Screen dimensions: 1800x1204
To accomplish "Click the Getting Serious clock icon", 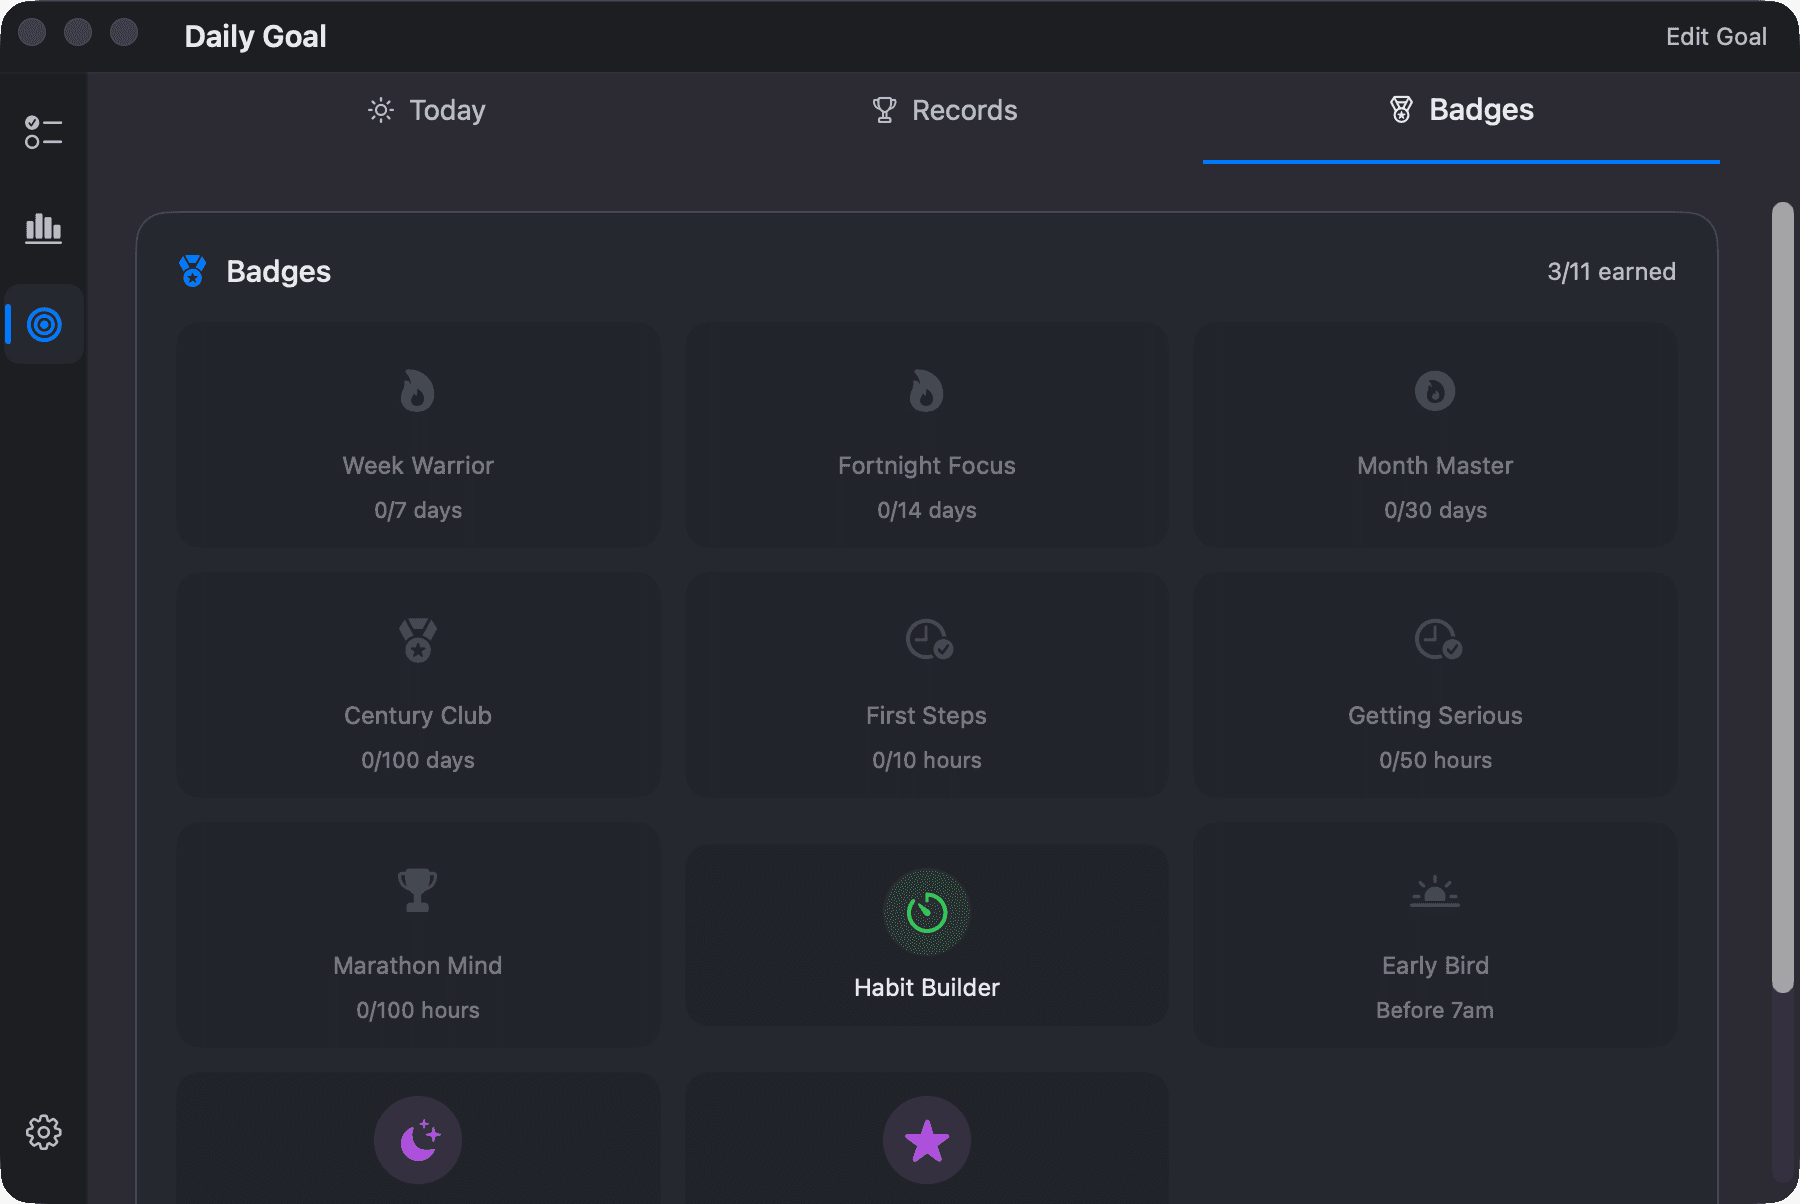I will (x=1438, y=640).
